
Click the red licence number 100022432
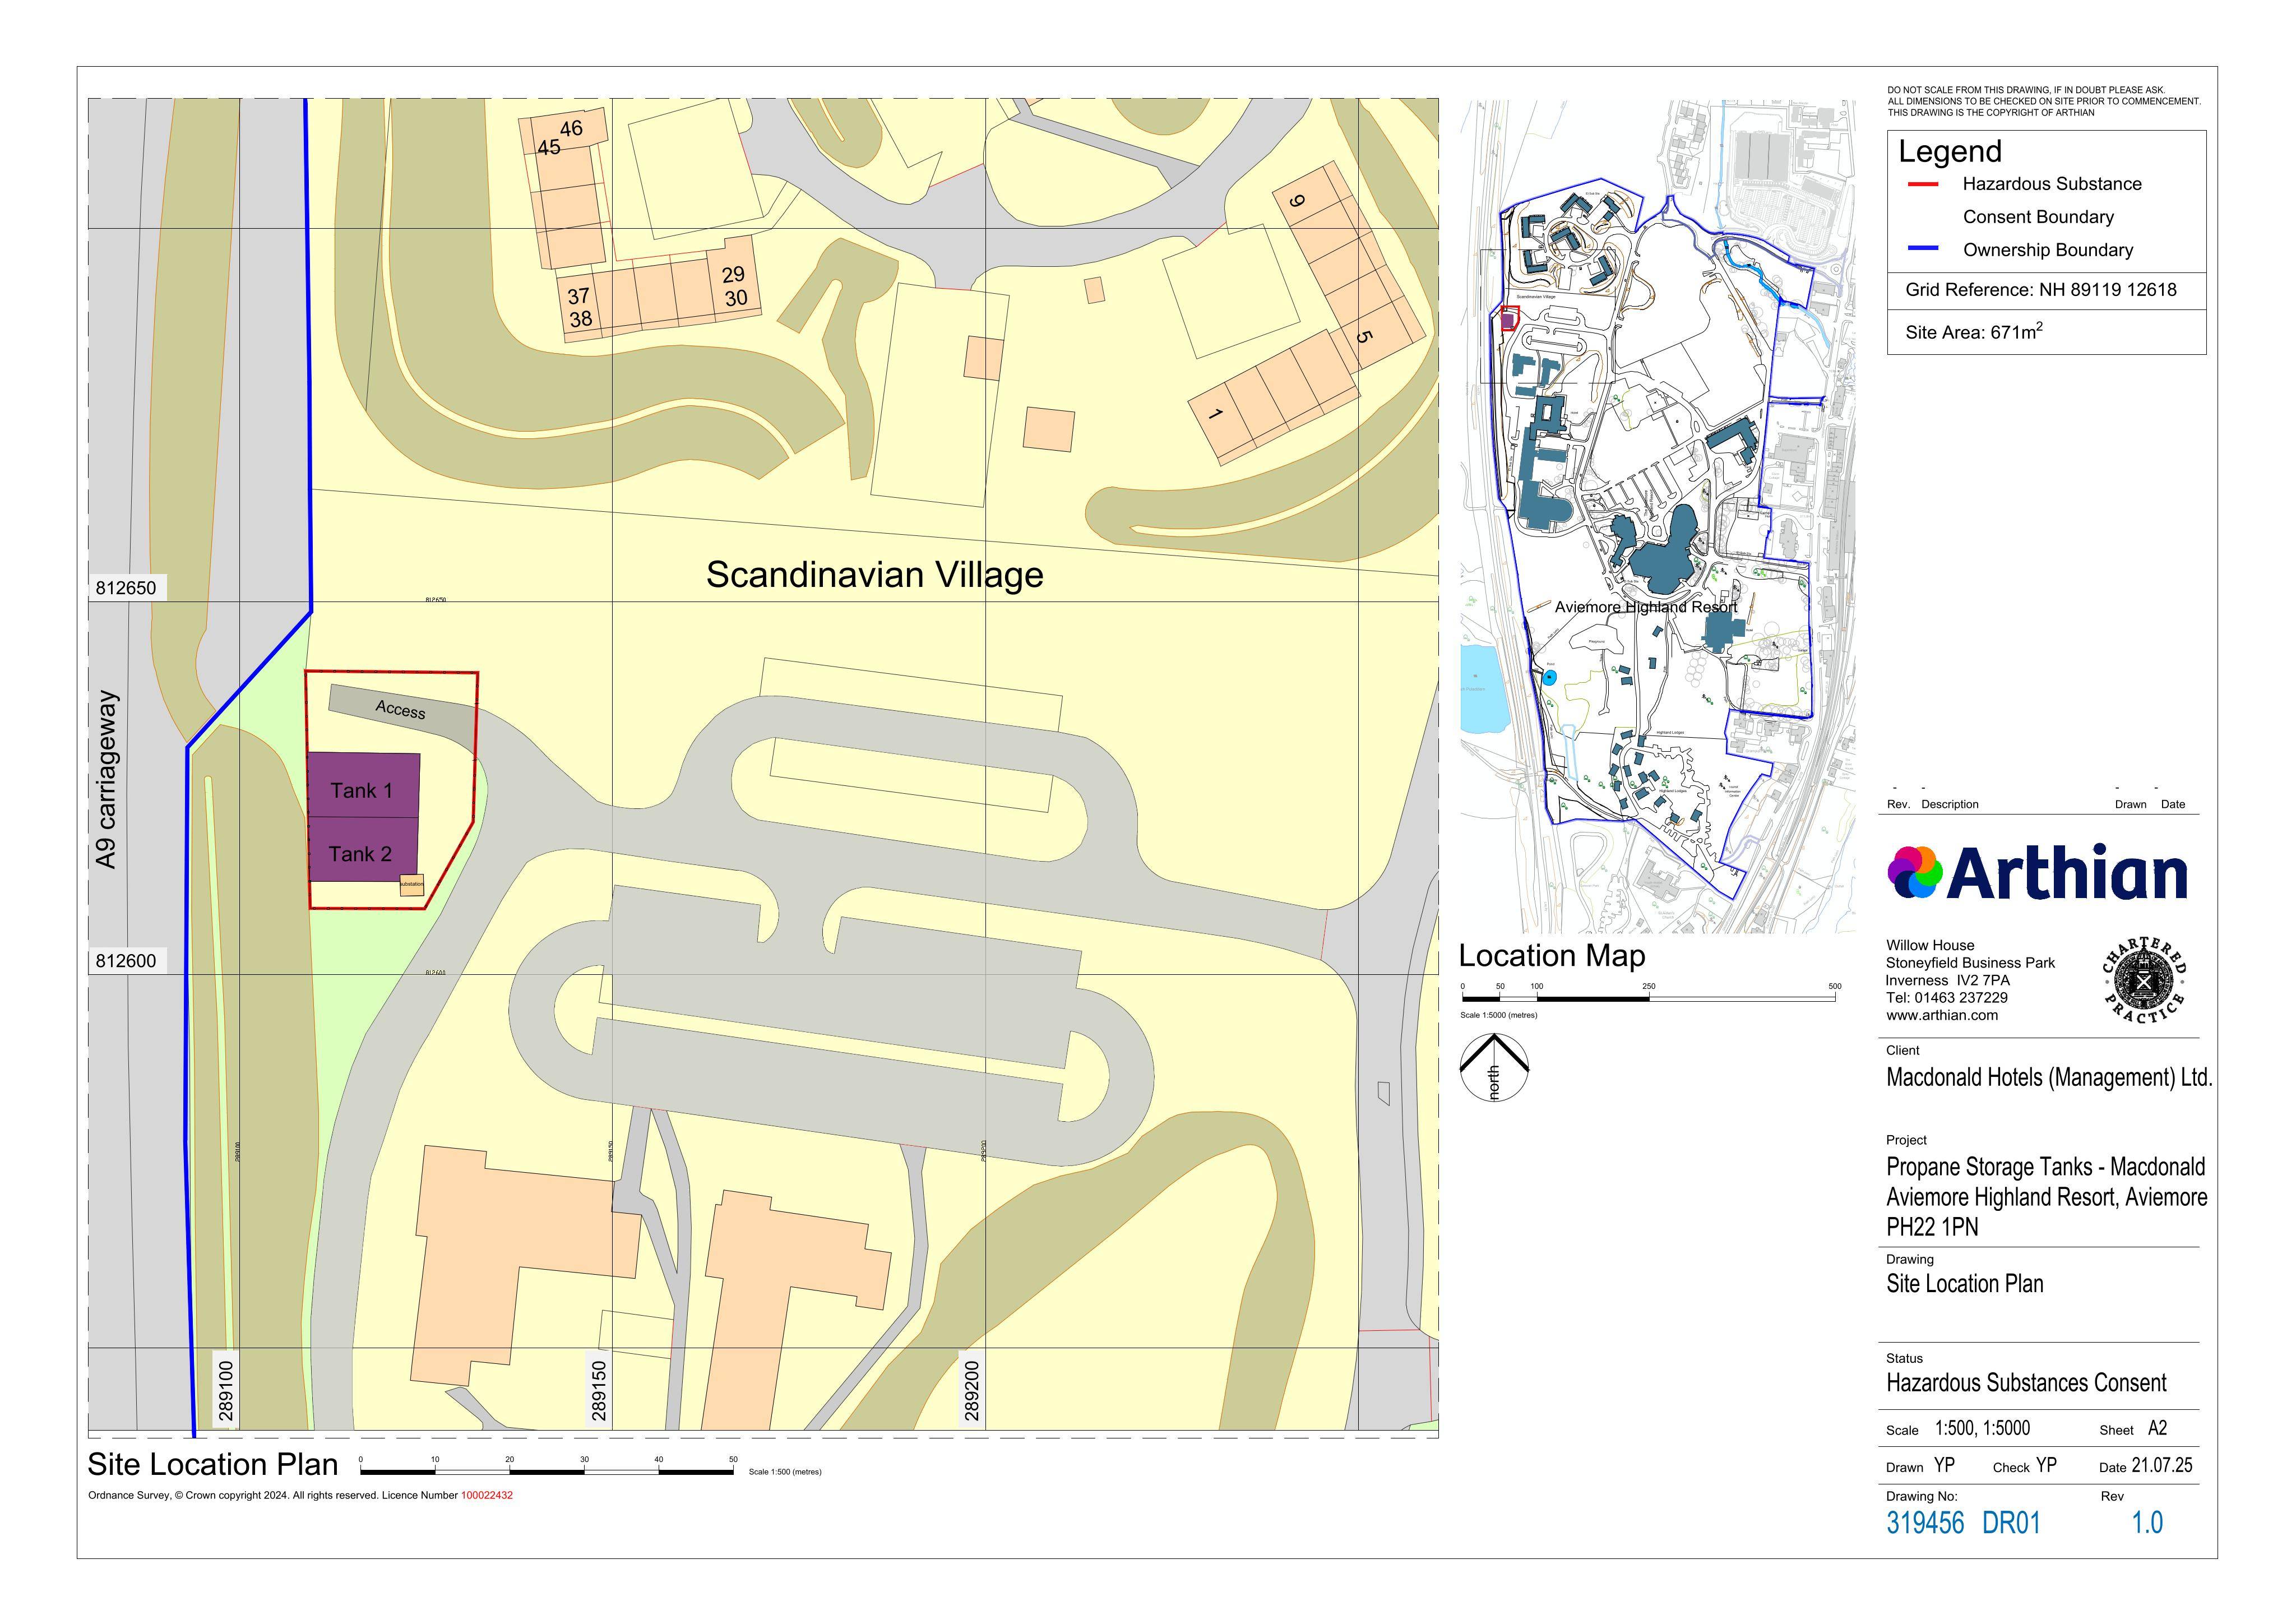coord(486,1496)
